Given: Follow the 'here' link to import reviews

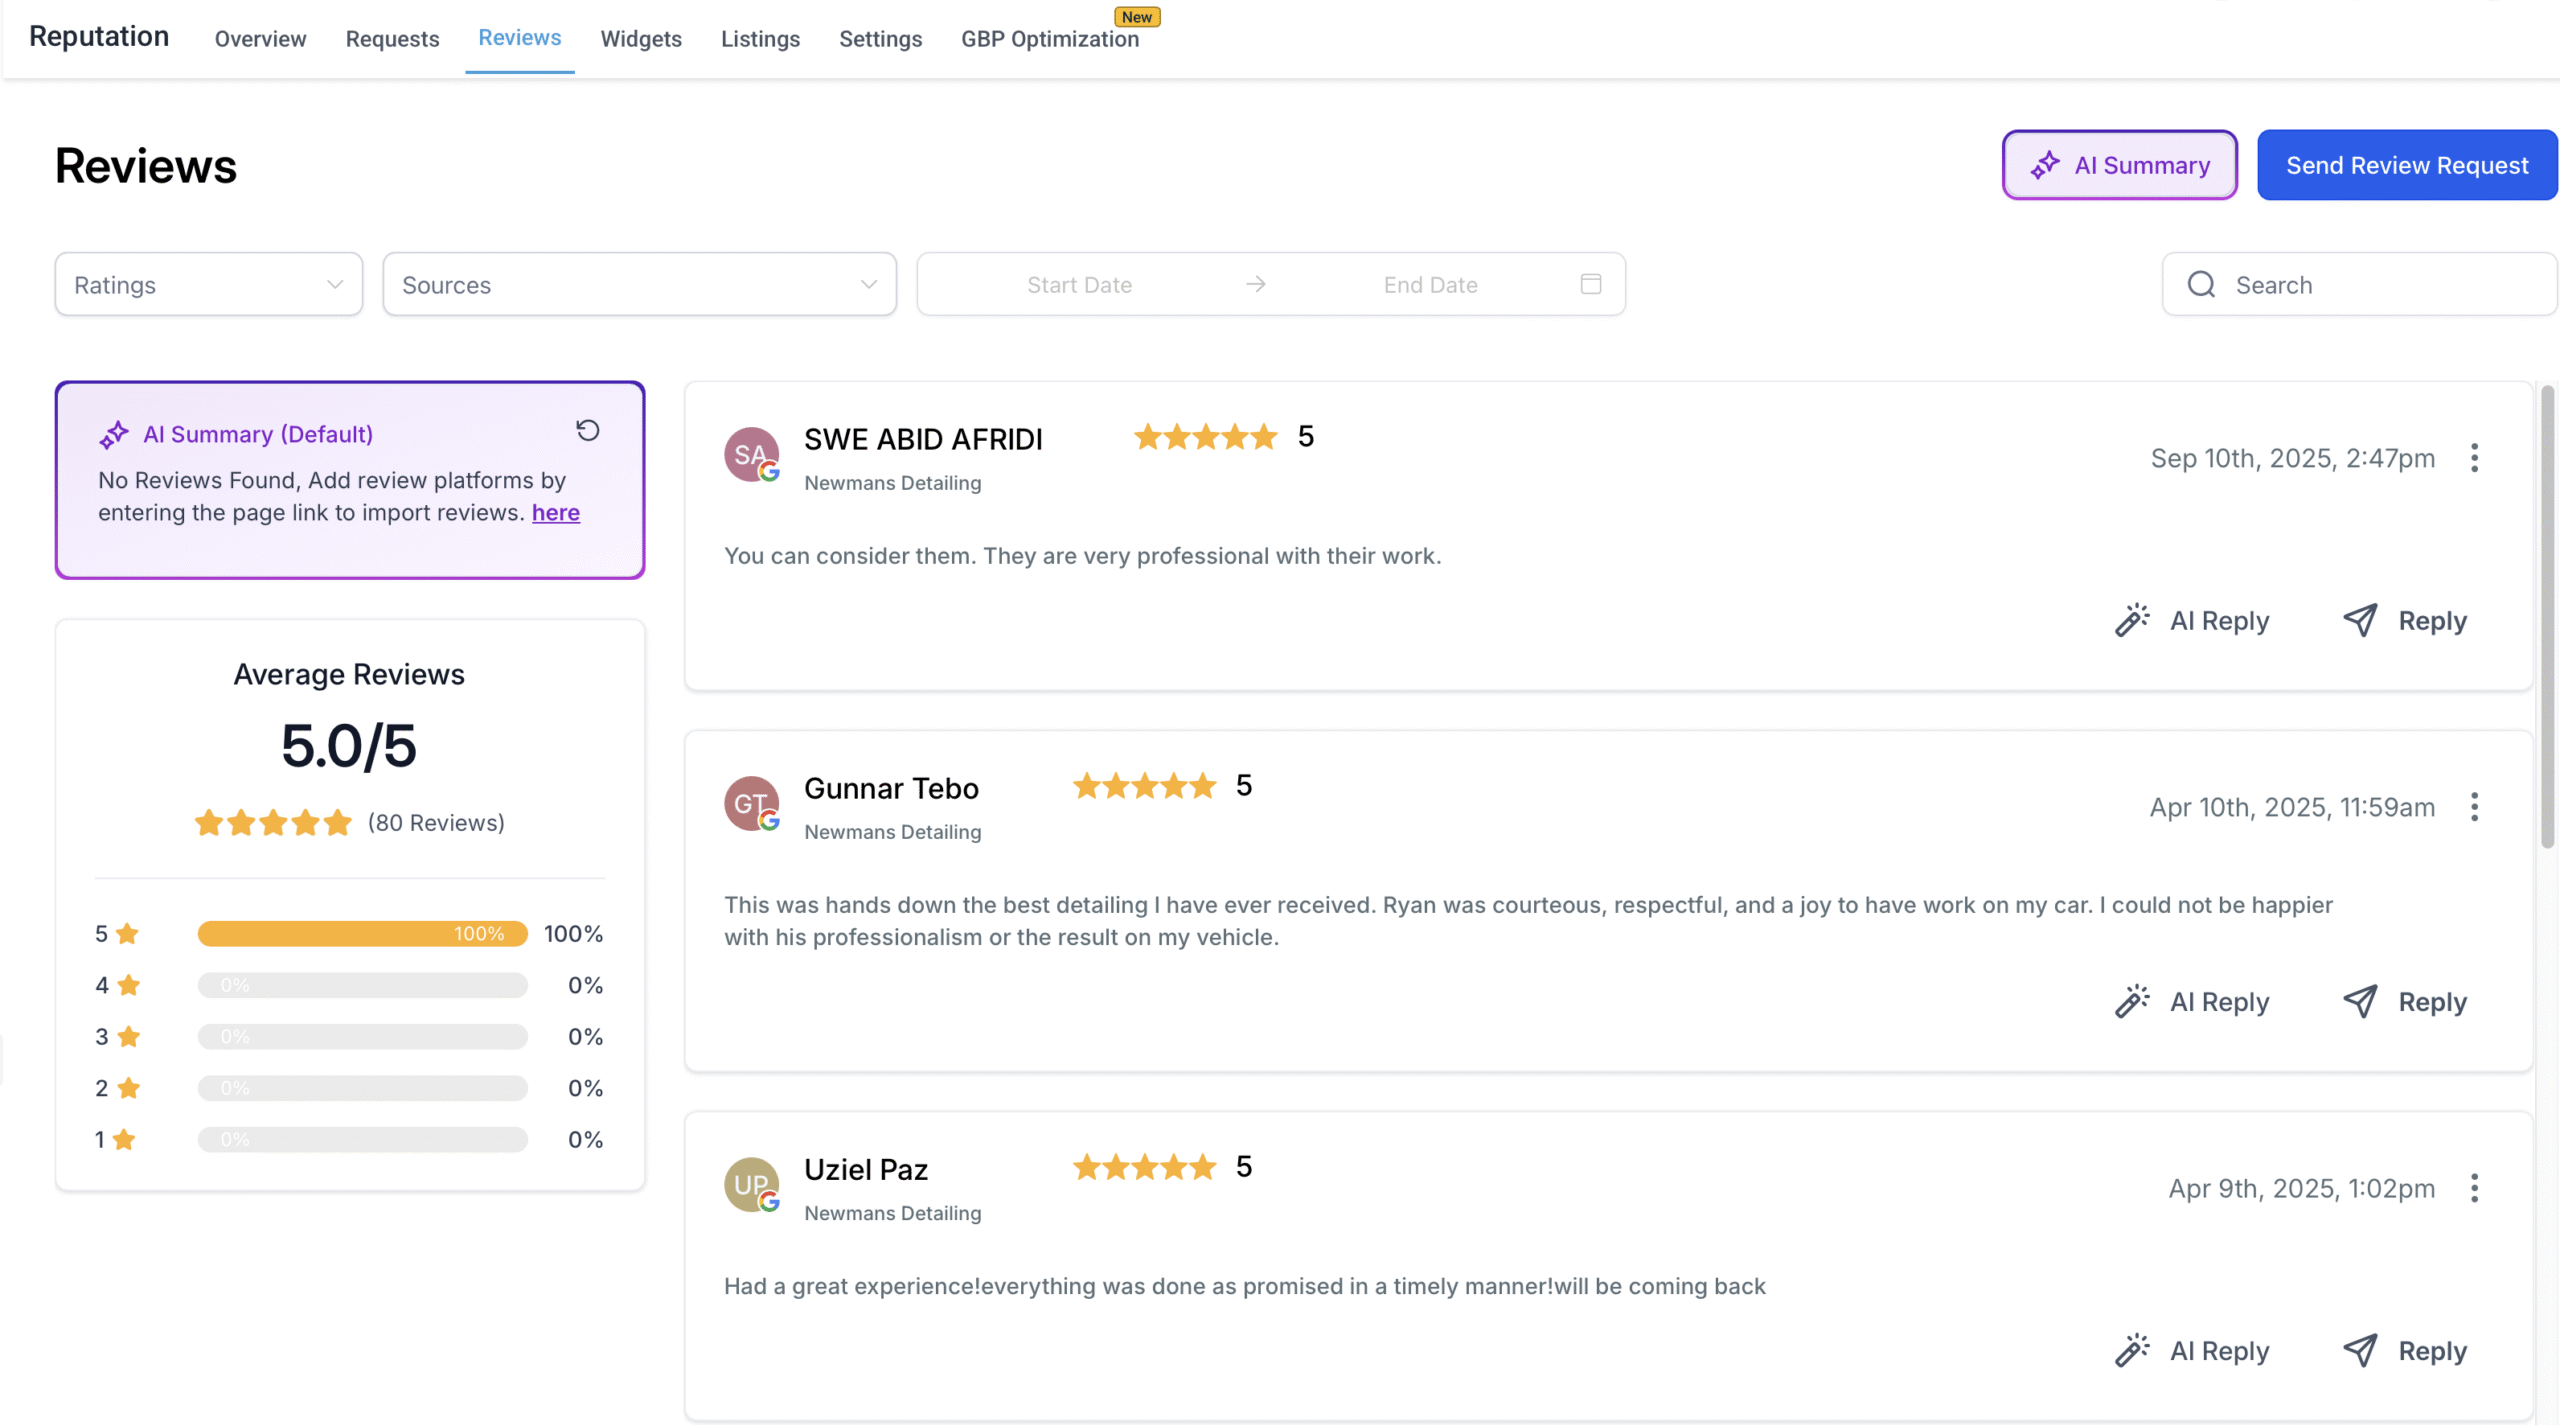Looking at the screenshot, I should 555,513.
